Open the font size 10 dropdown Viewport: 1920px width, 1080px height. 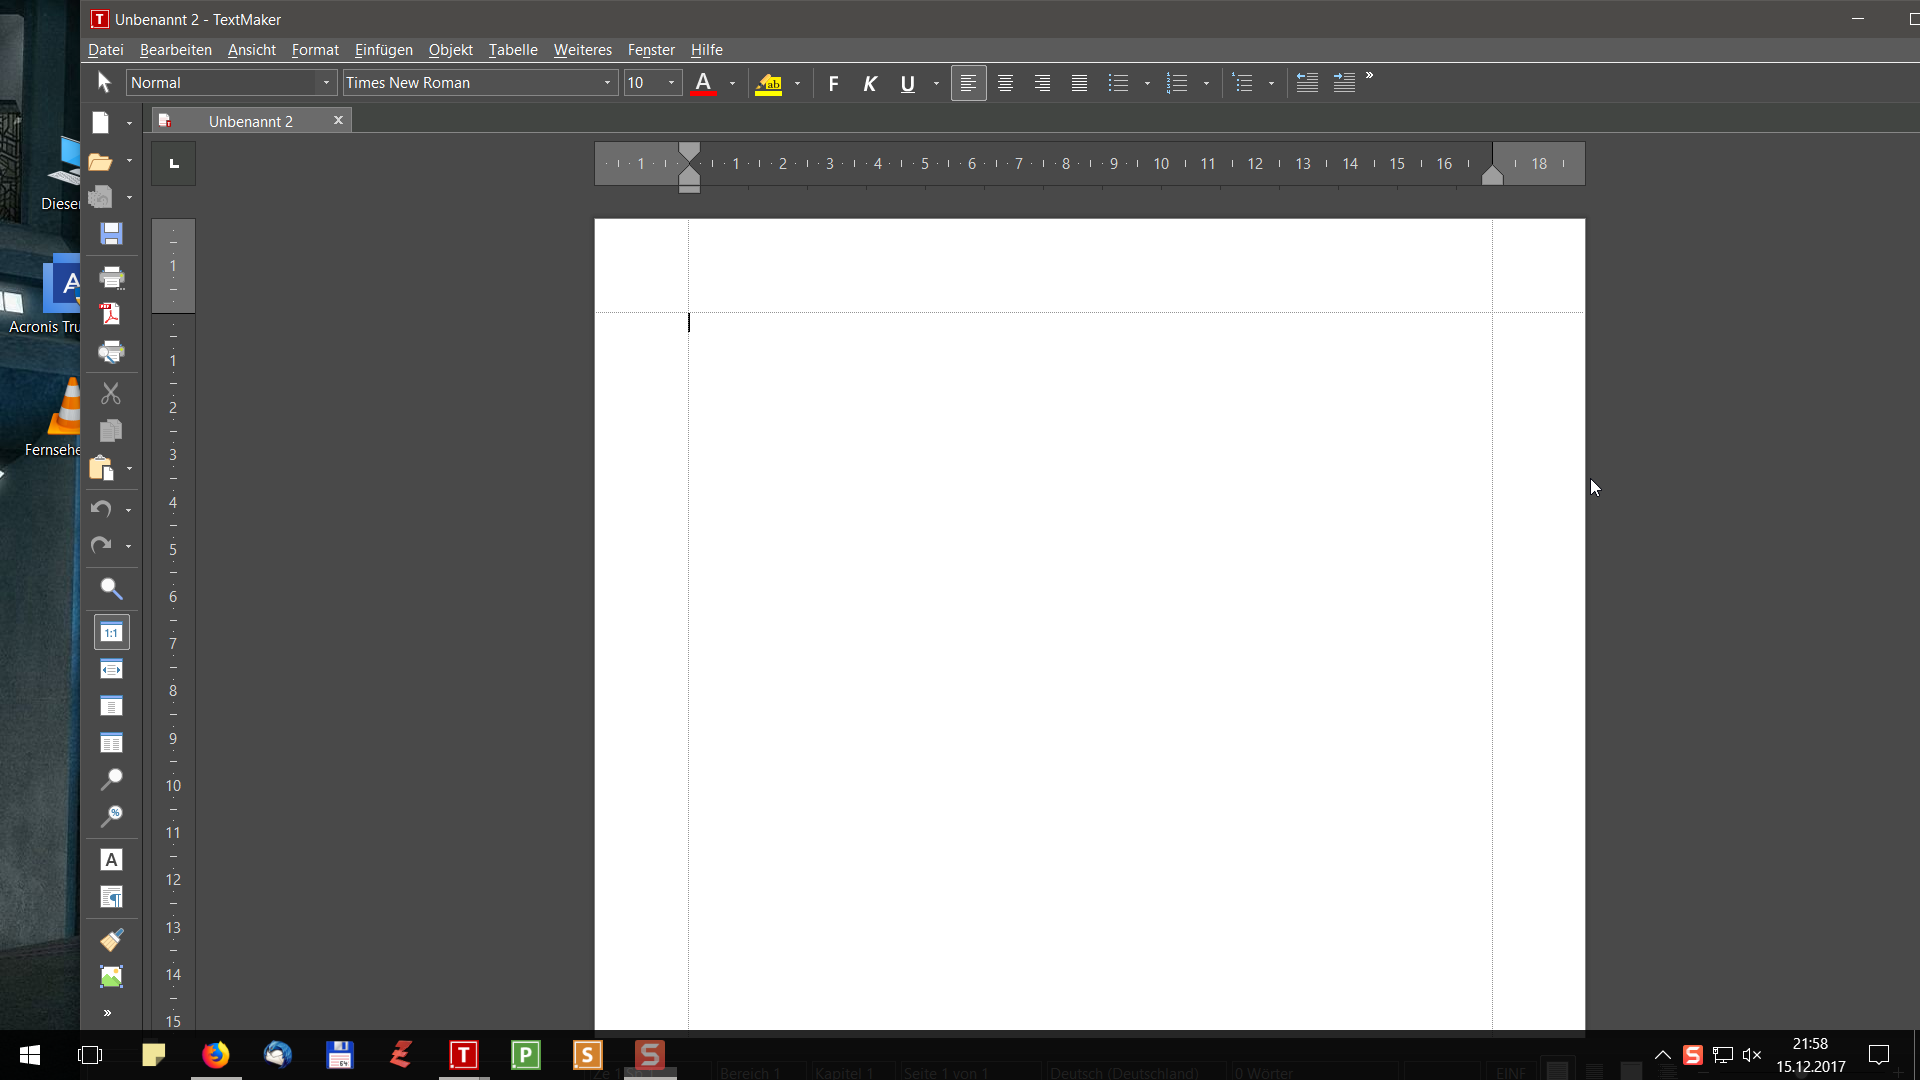(671, 83)
